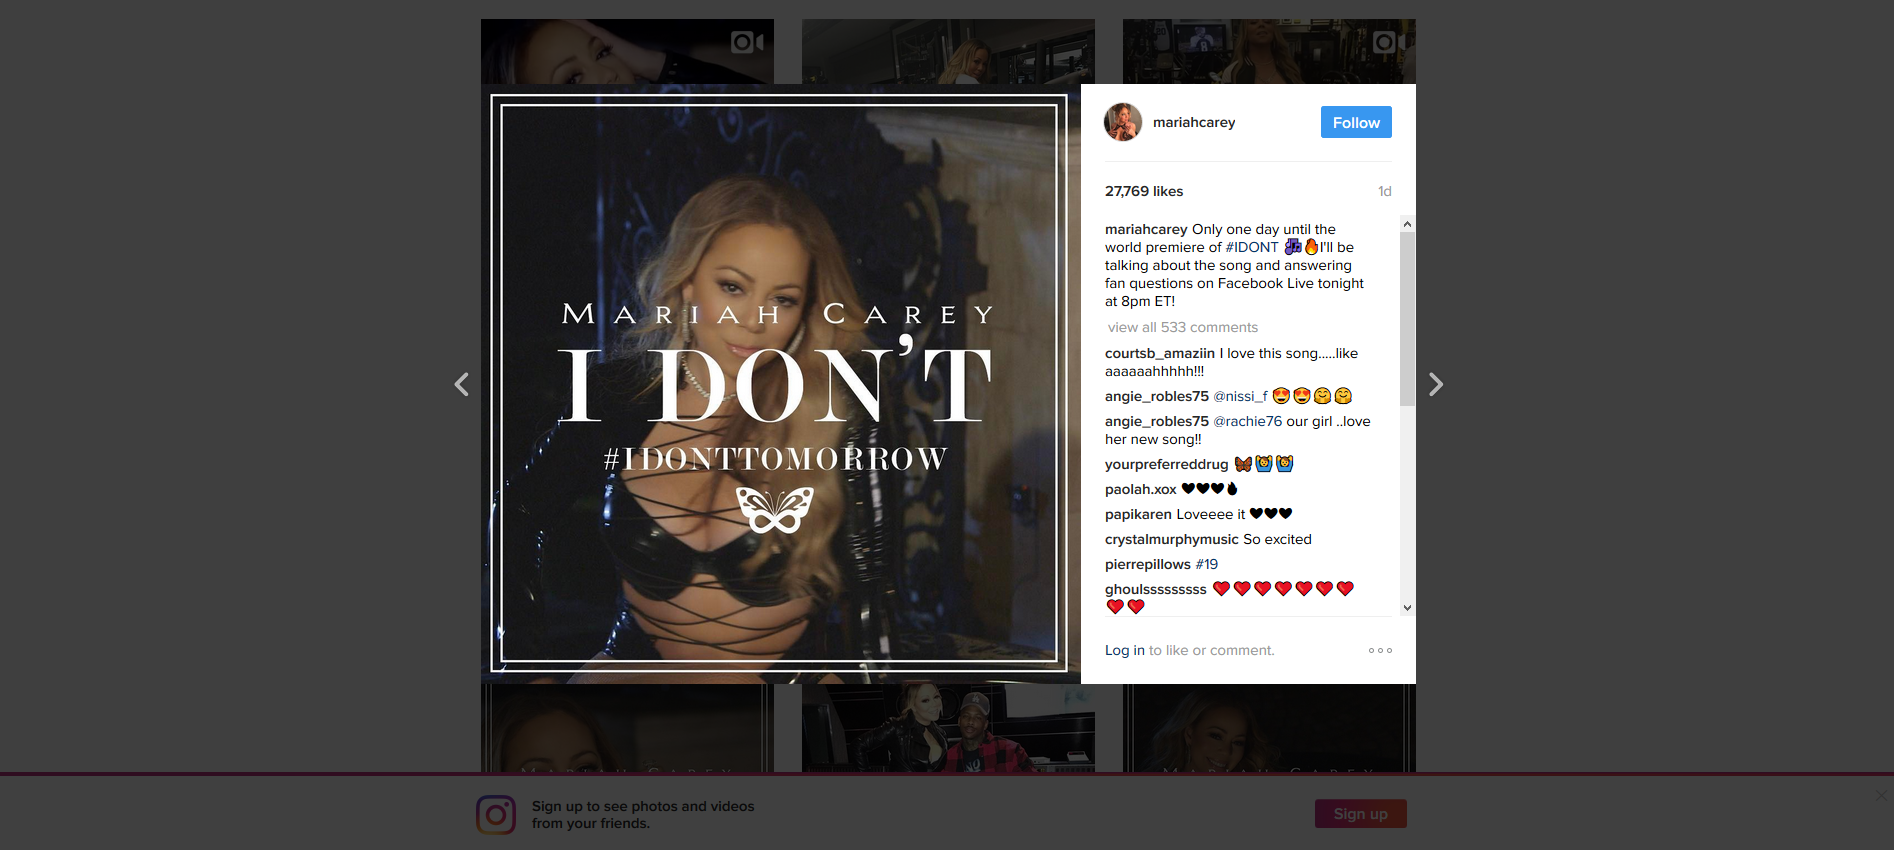Screen dimensions: 1894x850
Task: Click mariahcarey's profile avatar
Action: point(1123,122)
